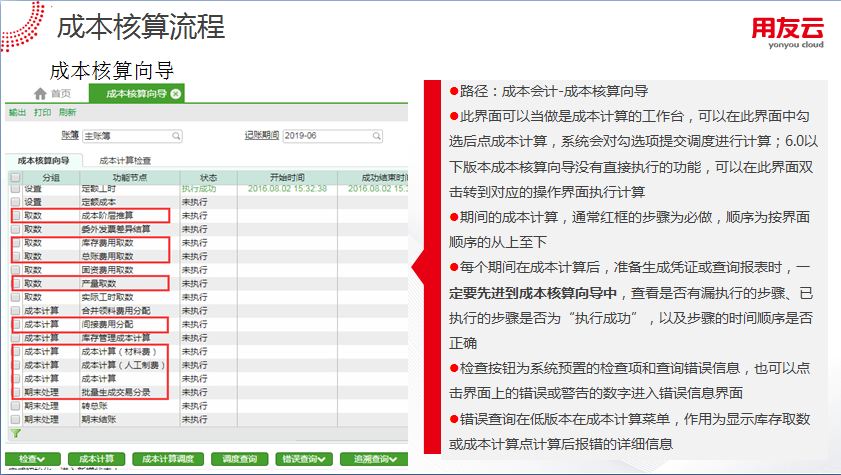Click the 调度查询 button
Viewport: 841px width, 475px height.
click(236, 459)
